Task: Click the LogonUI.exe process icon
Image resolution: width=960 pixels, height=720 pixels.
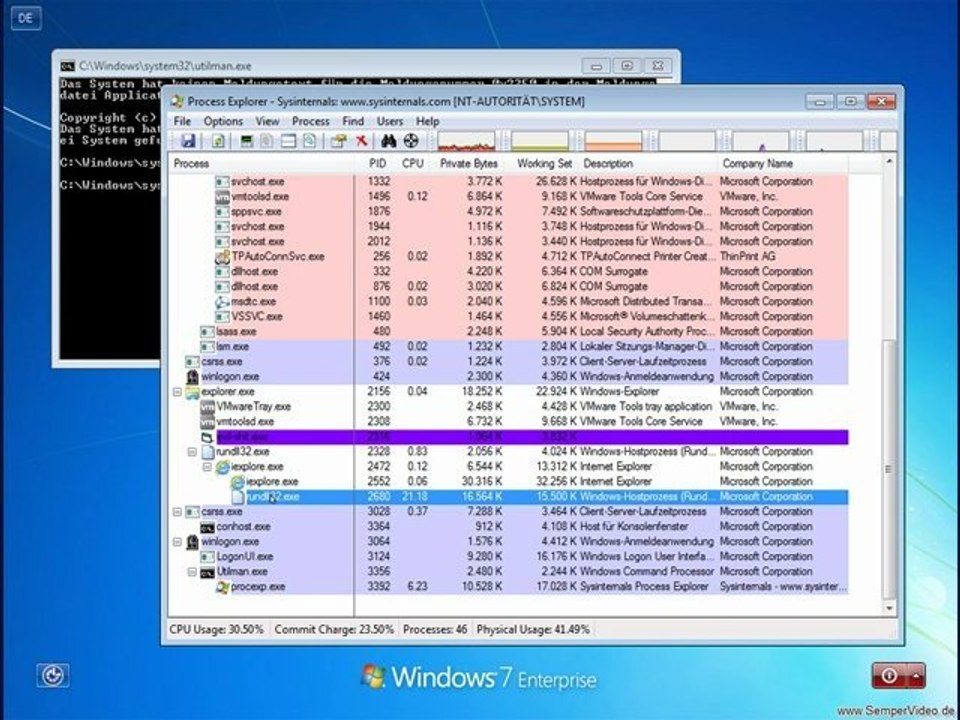Action: (x=207, y=557)
